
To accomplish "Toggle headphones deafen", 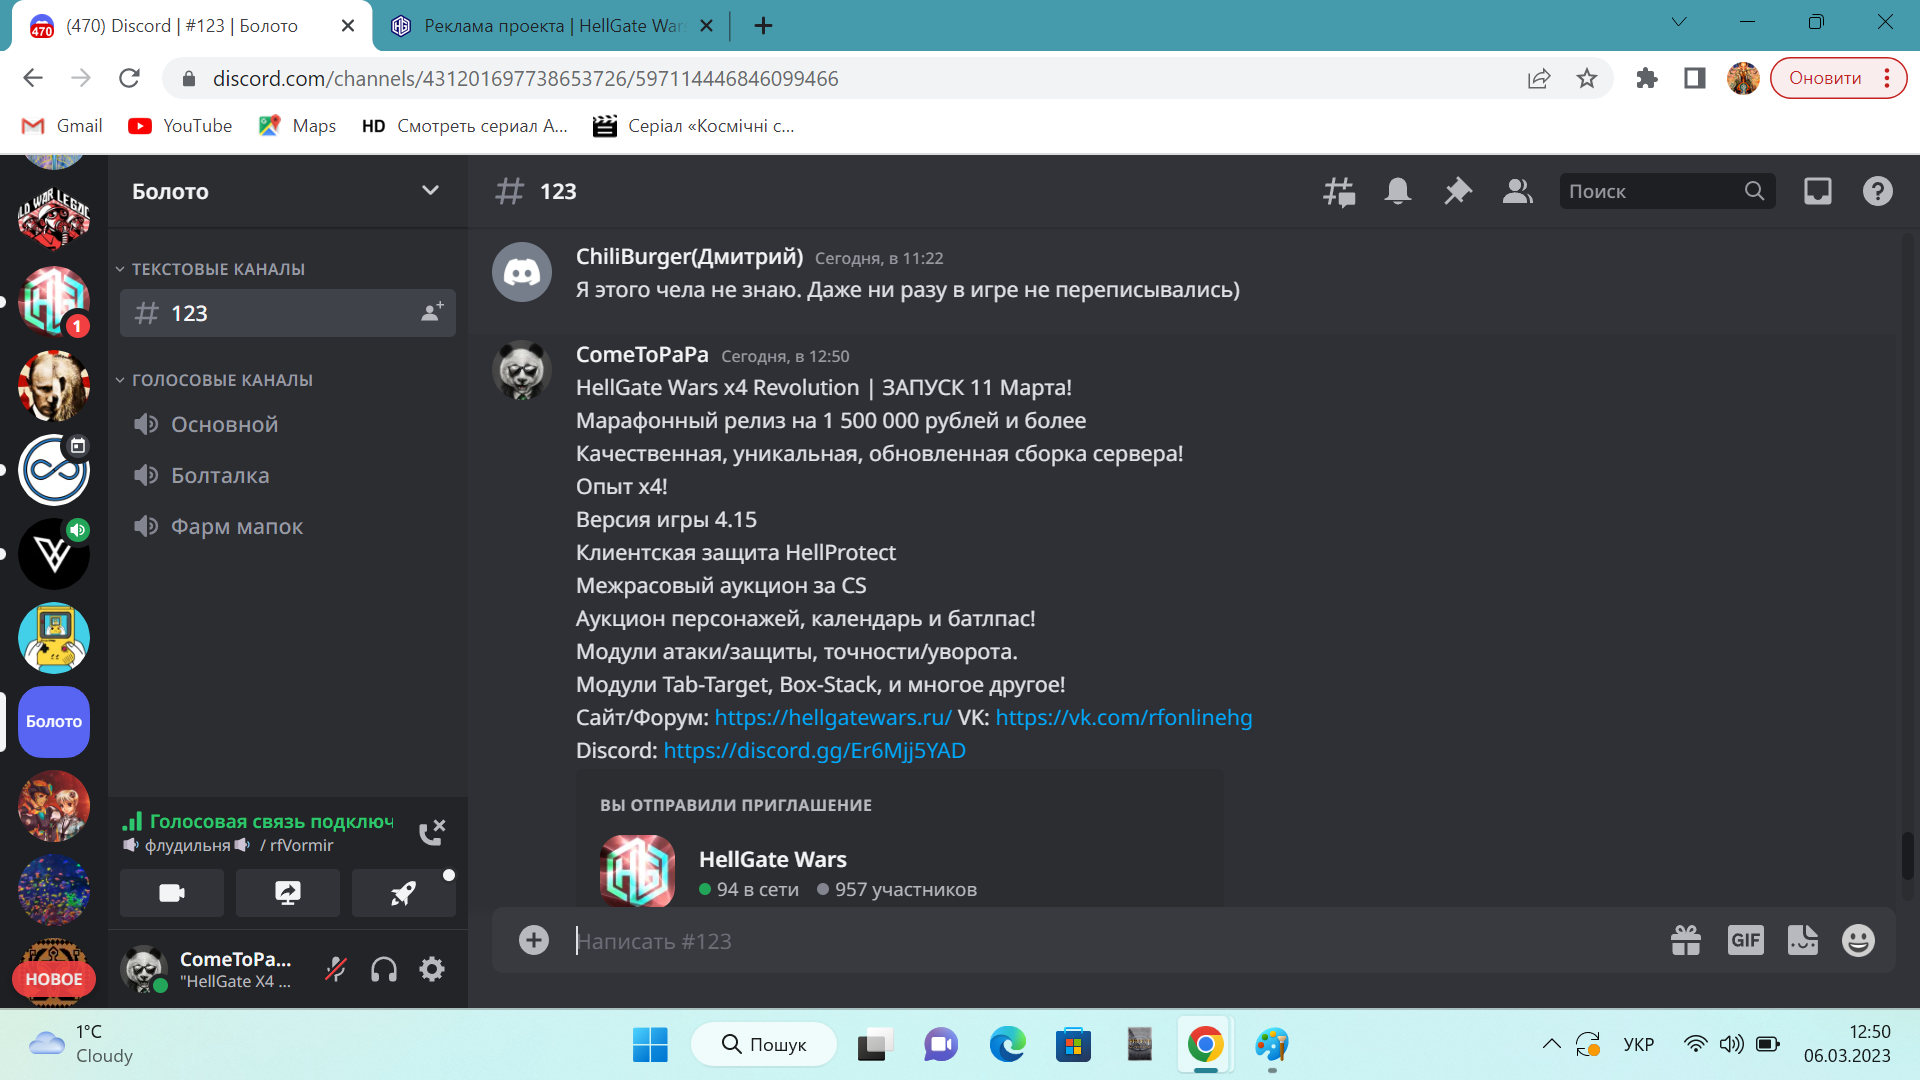I will pos(384,969).
